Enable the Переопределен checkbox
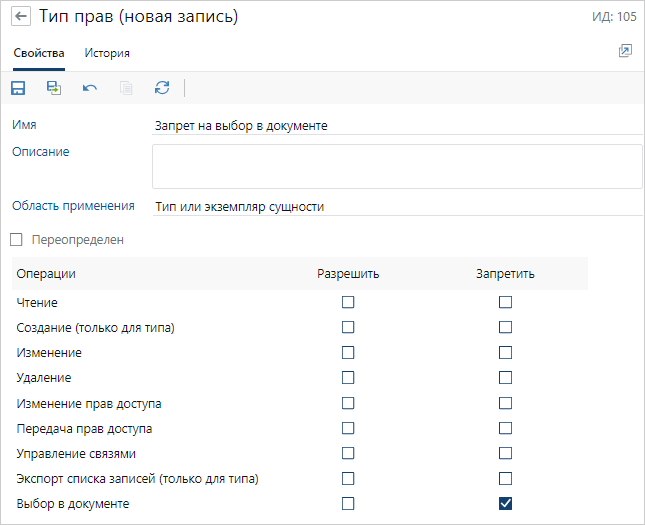Image resolution: width=645 pixels, height=525 pixels. tap(16, 240)
